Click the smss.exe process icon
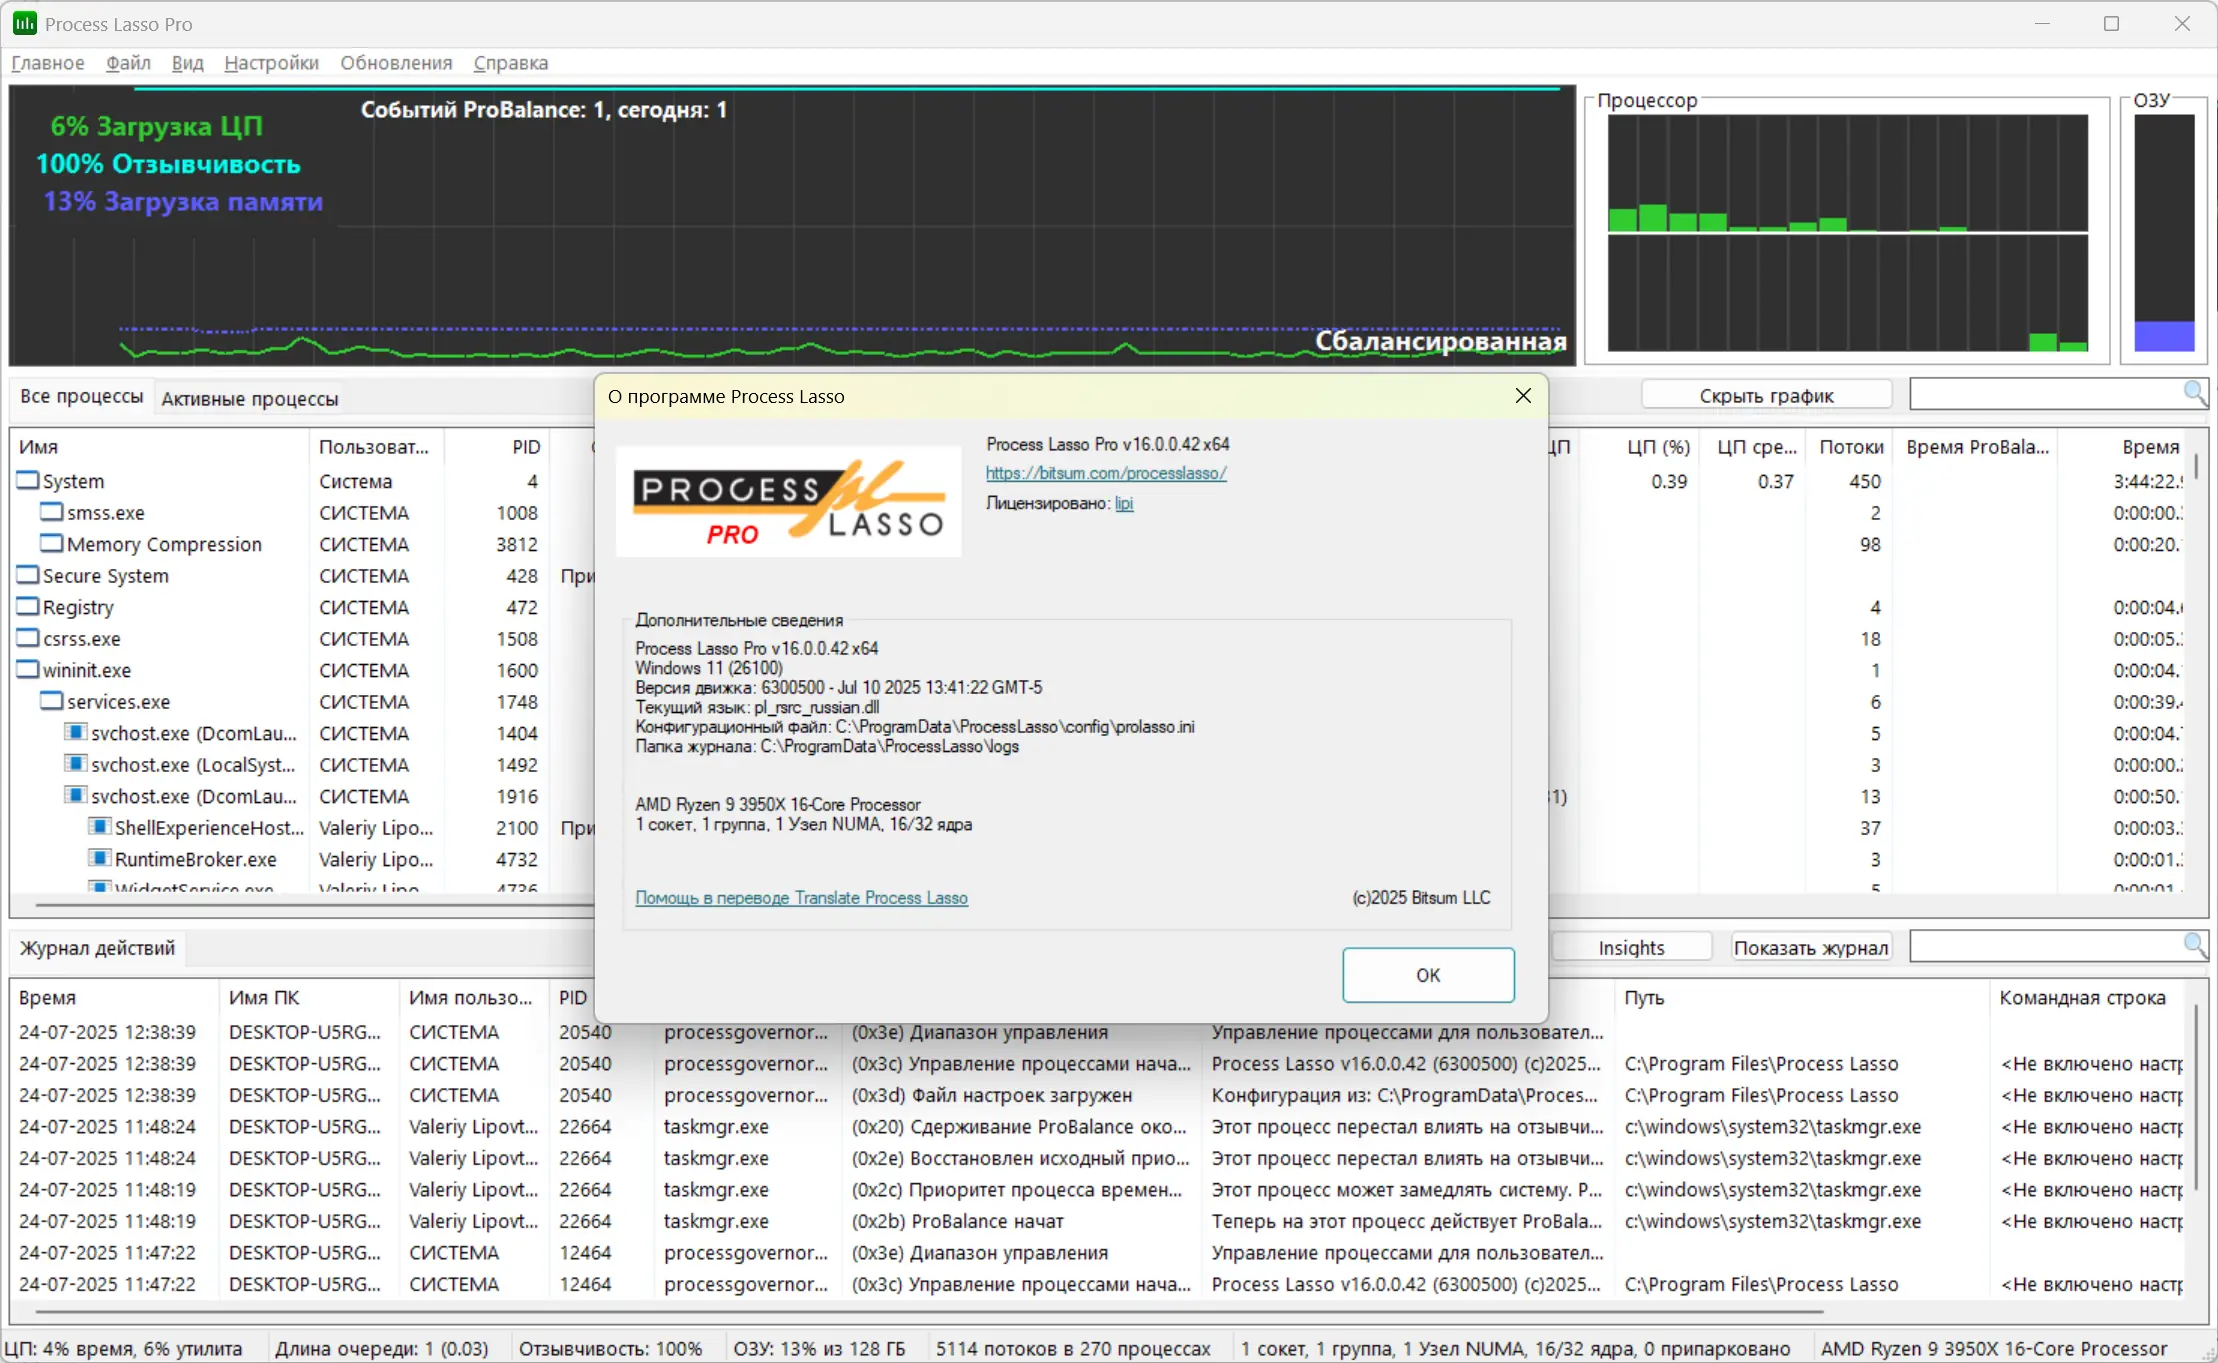The width and height of the screenshot is (2218, 1363). [52, 512]
